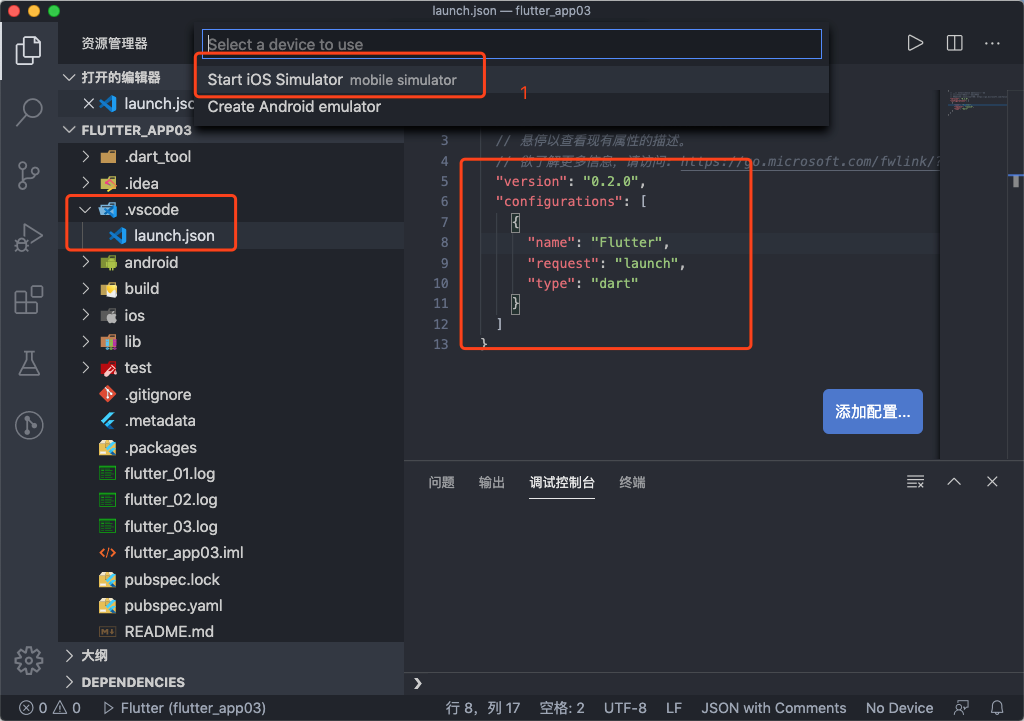Viewport: 1024px width, 721px height.
Task: Click the editor minimap preview
Action: pos(976,102)
